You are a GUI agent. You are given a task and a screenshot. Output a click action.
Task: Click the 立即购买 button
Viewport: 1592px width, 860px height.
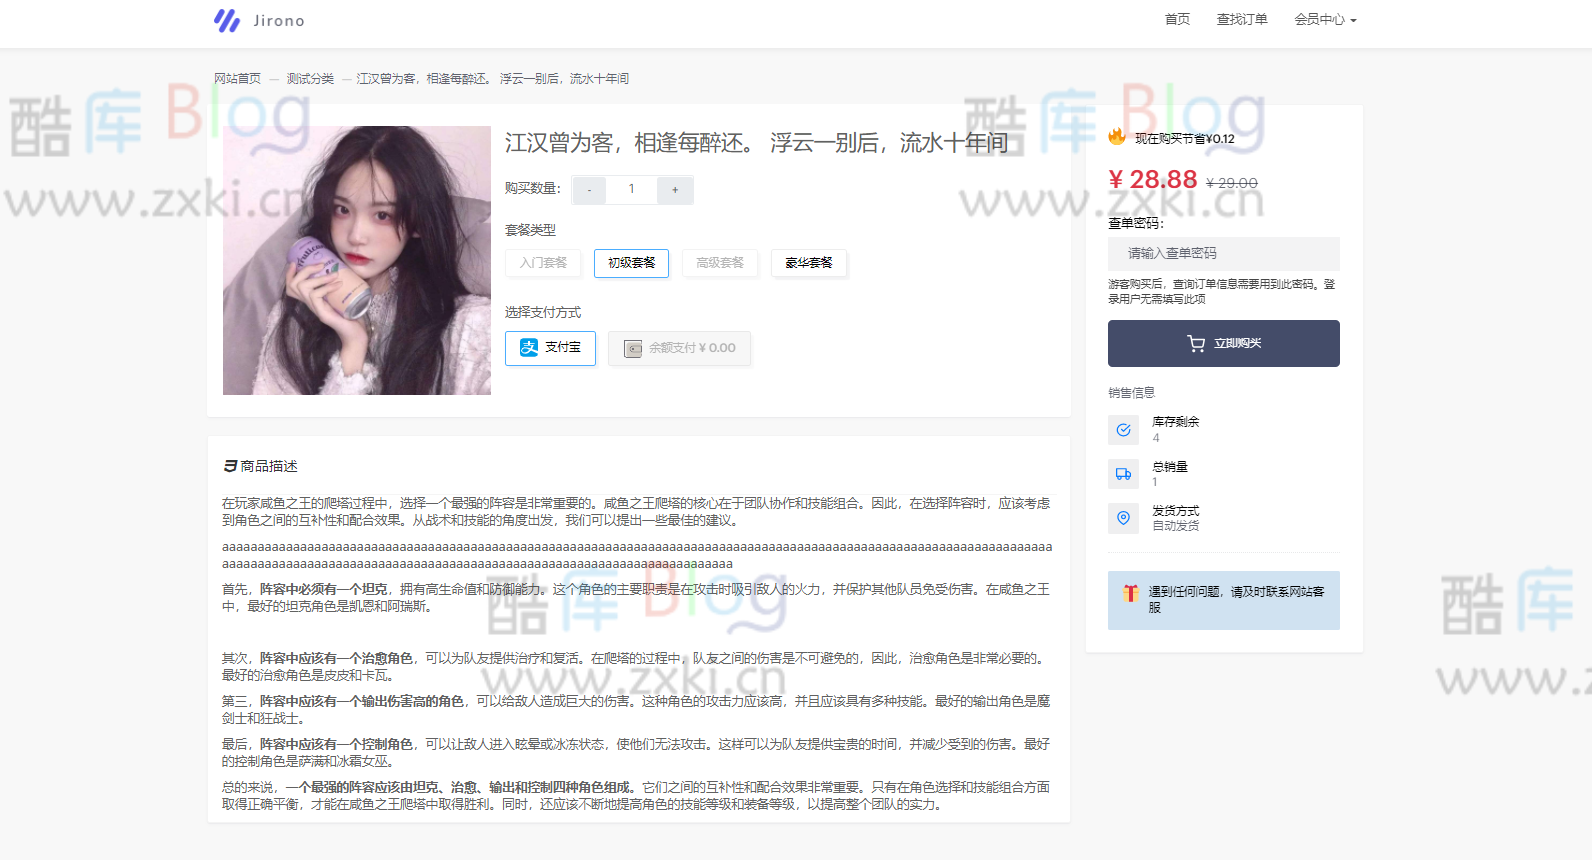(x=1224, y=343)
